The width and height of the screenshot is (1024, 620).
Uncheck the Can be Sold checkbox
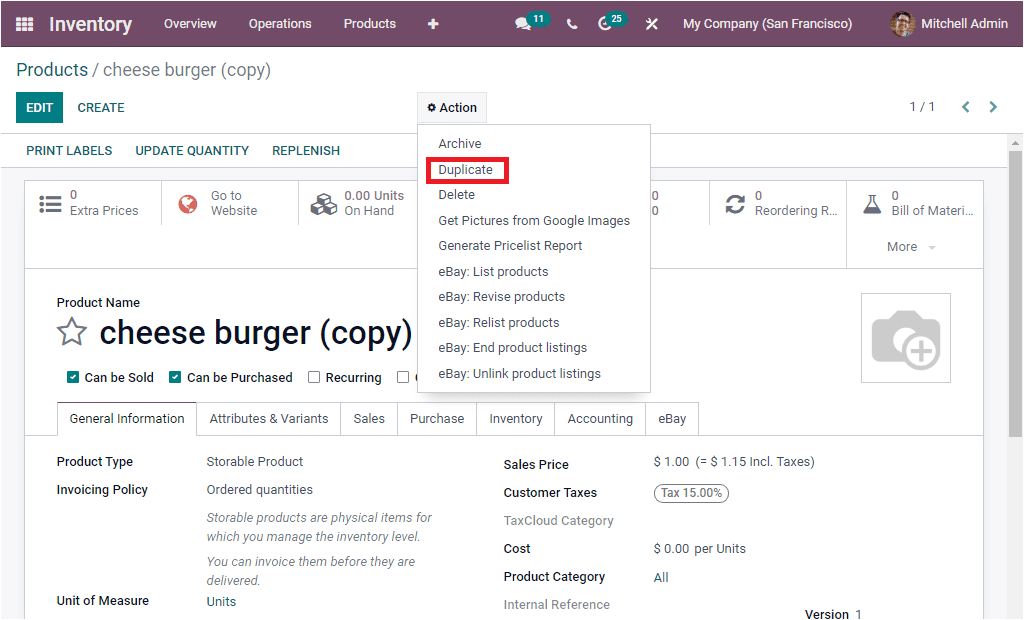coord(73,377)
